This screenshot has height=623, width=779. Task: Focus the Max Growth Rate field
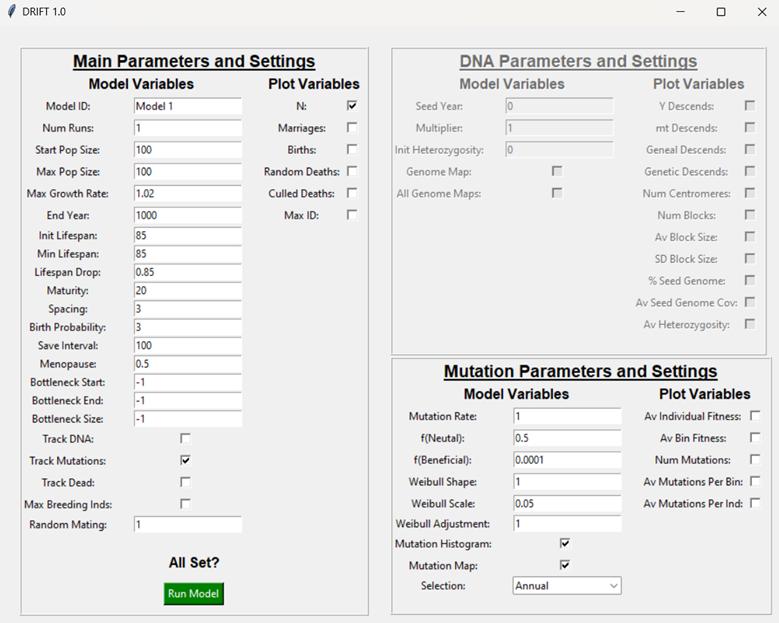(187, 193)
